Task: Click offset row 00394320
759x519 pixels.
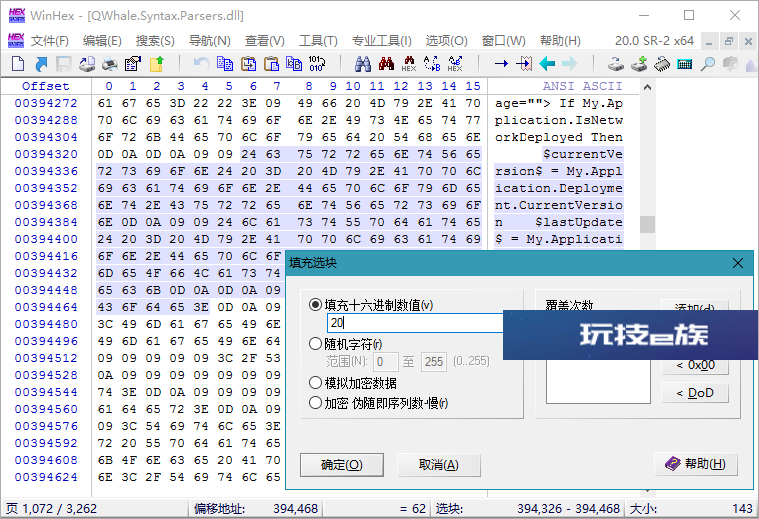Action: pyautogui.click(x=46, y=154)
